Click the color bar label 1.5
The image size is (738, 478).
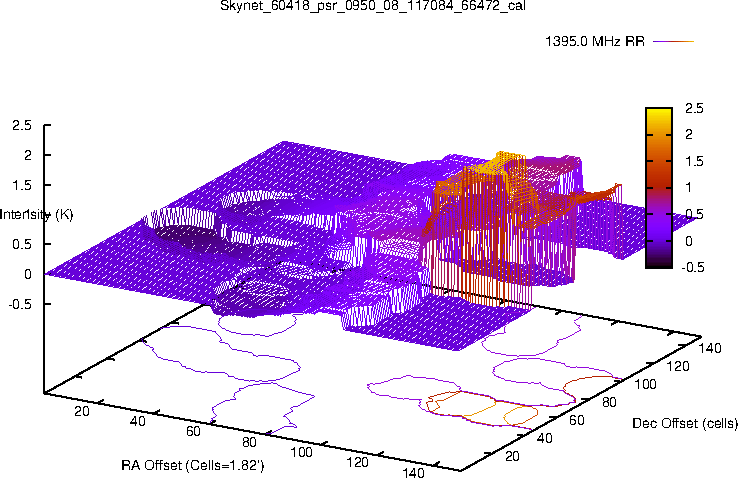pyautogui.click(x=694, y=161)
